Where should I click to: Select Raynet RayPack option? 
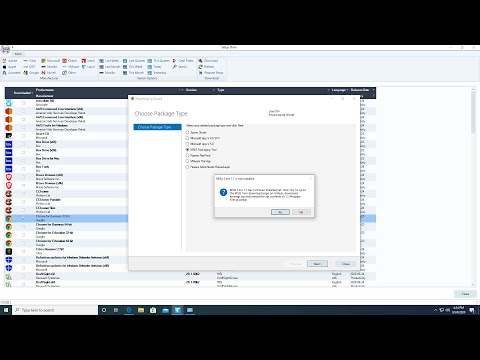(187, 155)
